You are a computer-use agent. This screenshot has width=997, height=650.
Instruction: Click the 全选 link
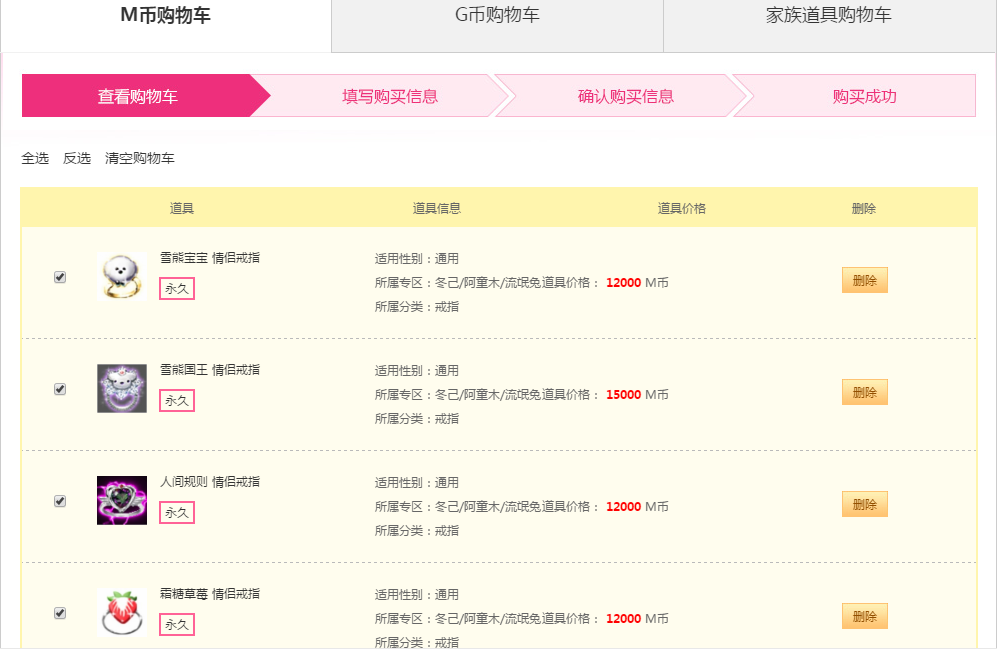[x=35, y=158]
